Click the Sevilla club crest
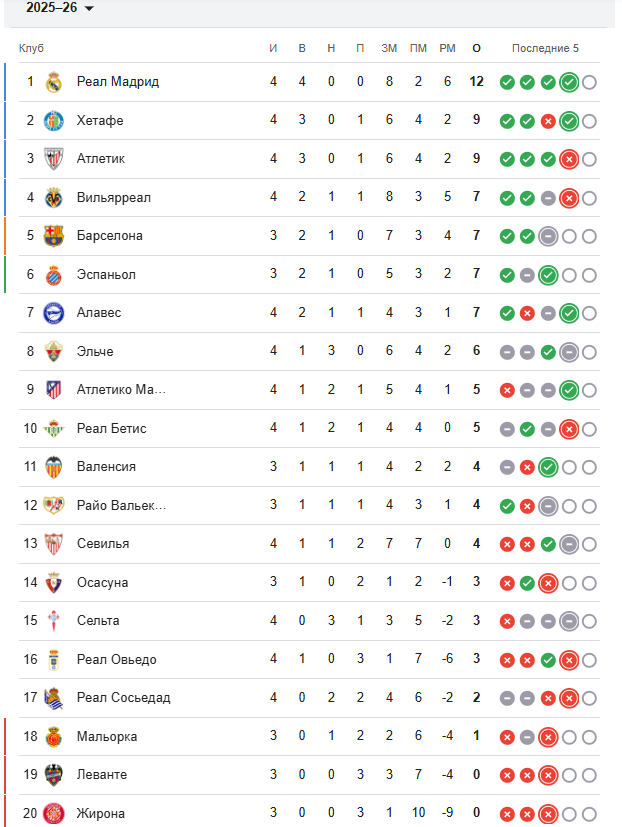Image resolution: width=622 pixels, height=827 pixels. [54, 544]
